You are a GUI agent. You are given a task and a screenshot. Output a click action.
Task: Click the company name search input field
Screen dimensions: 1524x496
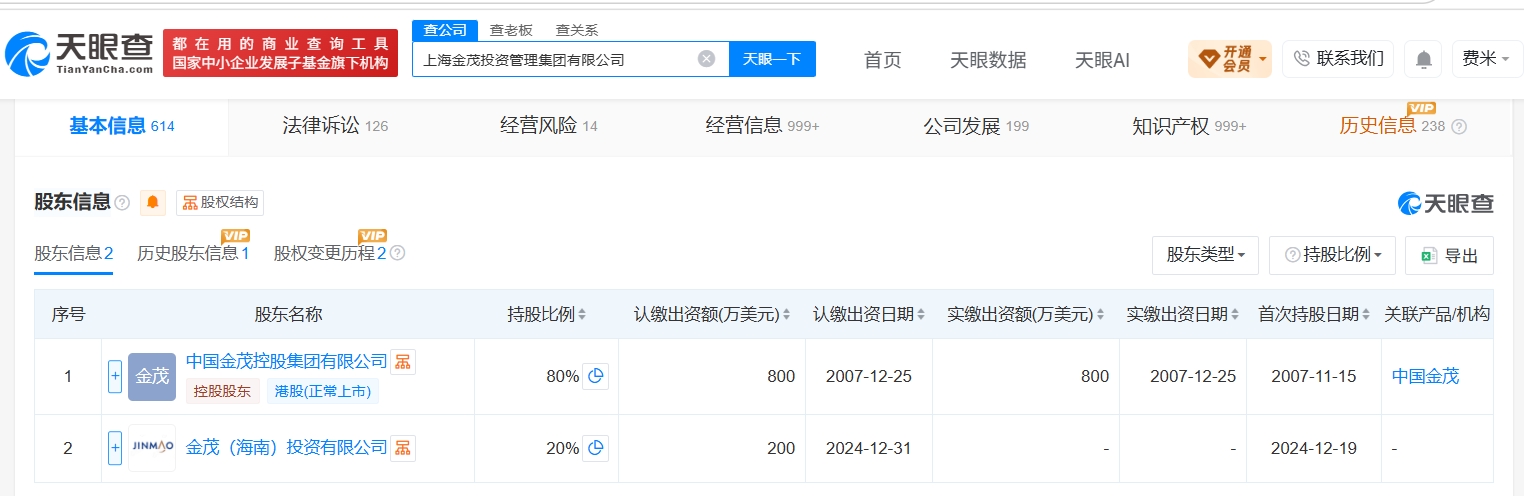(556, 59)
